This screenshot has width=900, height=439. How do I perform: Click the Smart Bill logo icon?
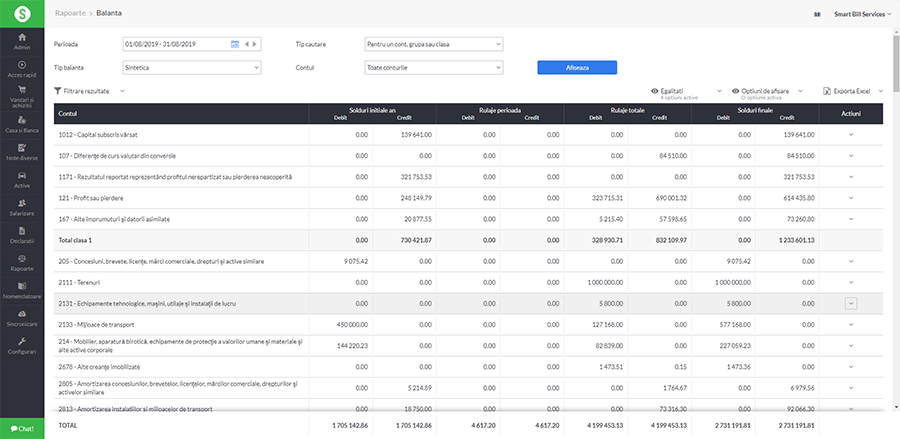(x=21, y=14)
